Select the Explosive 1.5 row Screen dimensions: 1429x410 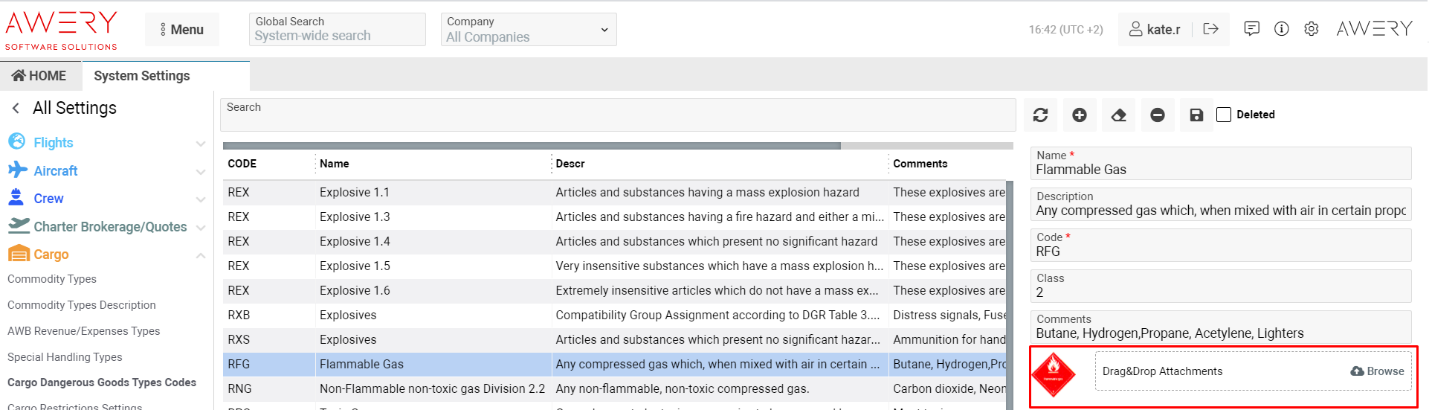pyautogui.click(x=614, y=266)
